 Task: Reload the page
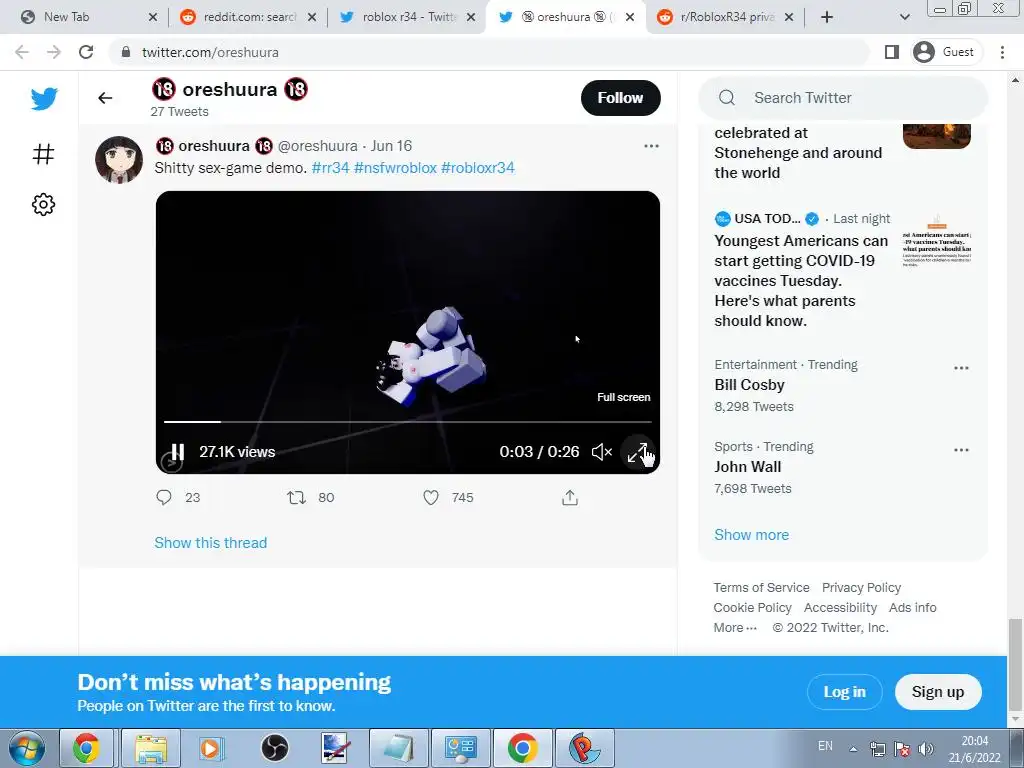86,52
